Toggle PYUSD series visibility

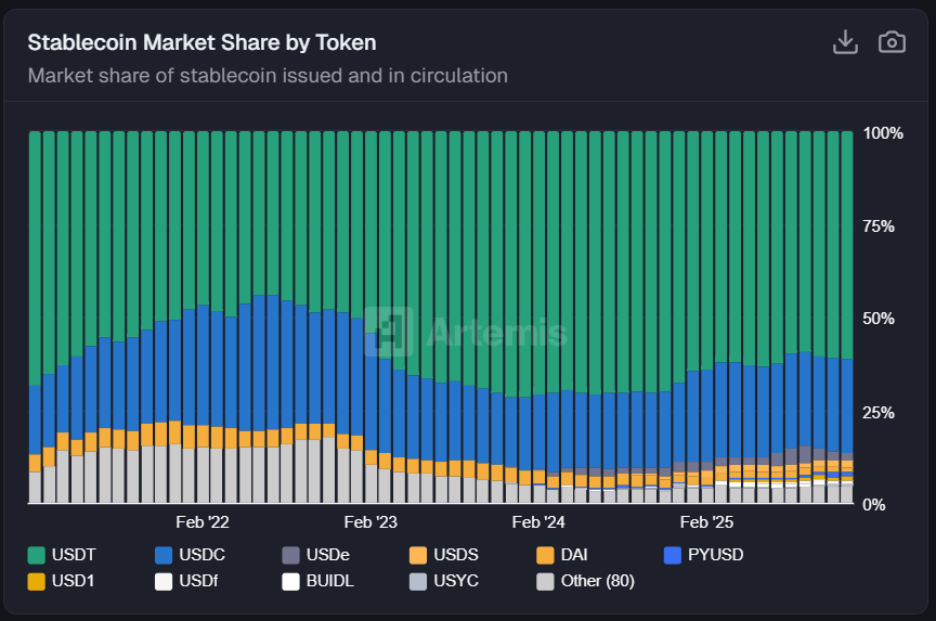click(x=715, y=554)
